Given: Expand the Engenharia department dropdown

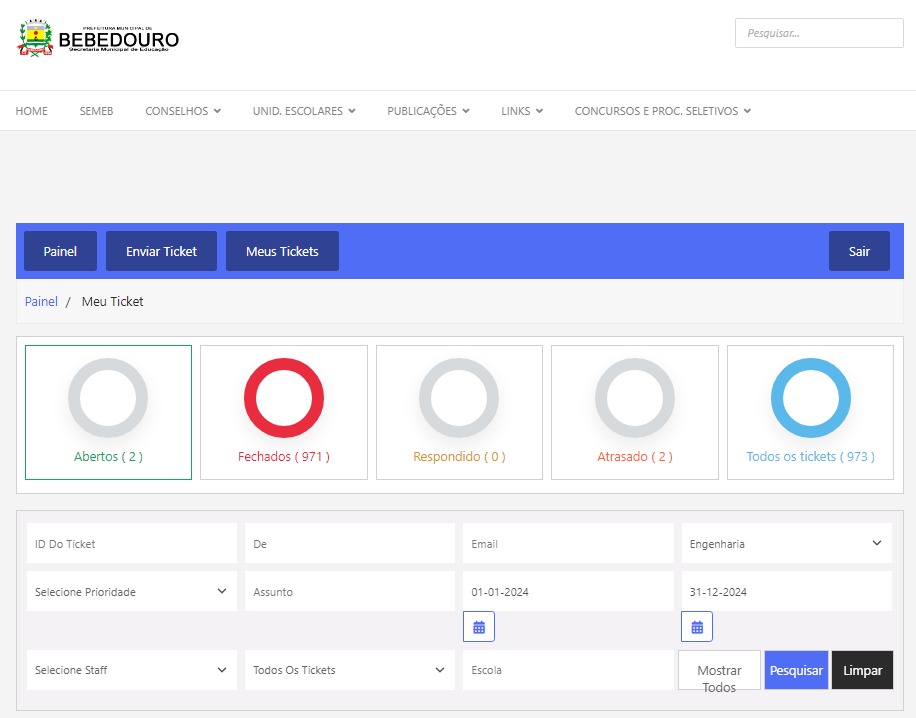Looking at the screenshot, I should click(786, 544).
